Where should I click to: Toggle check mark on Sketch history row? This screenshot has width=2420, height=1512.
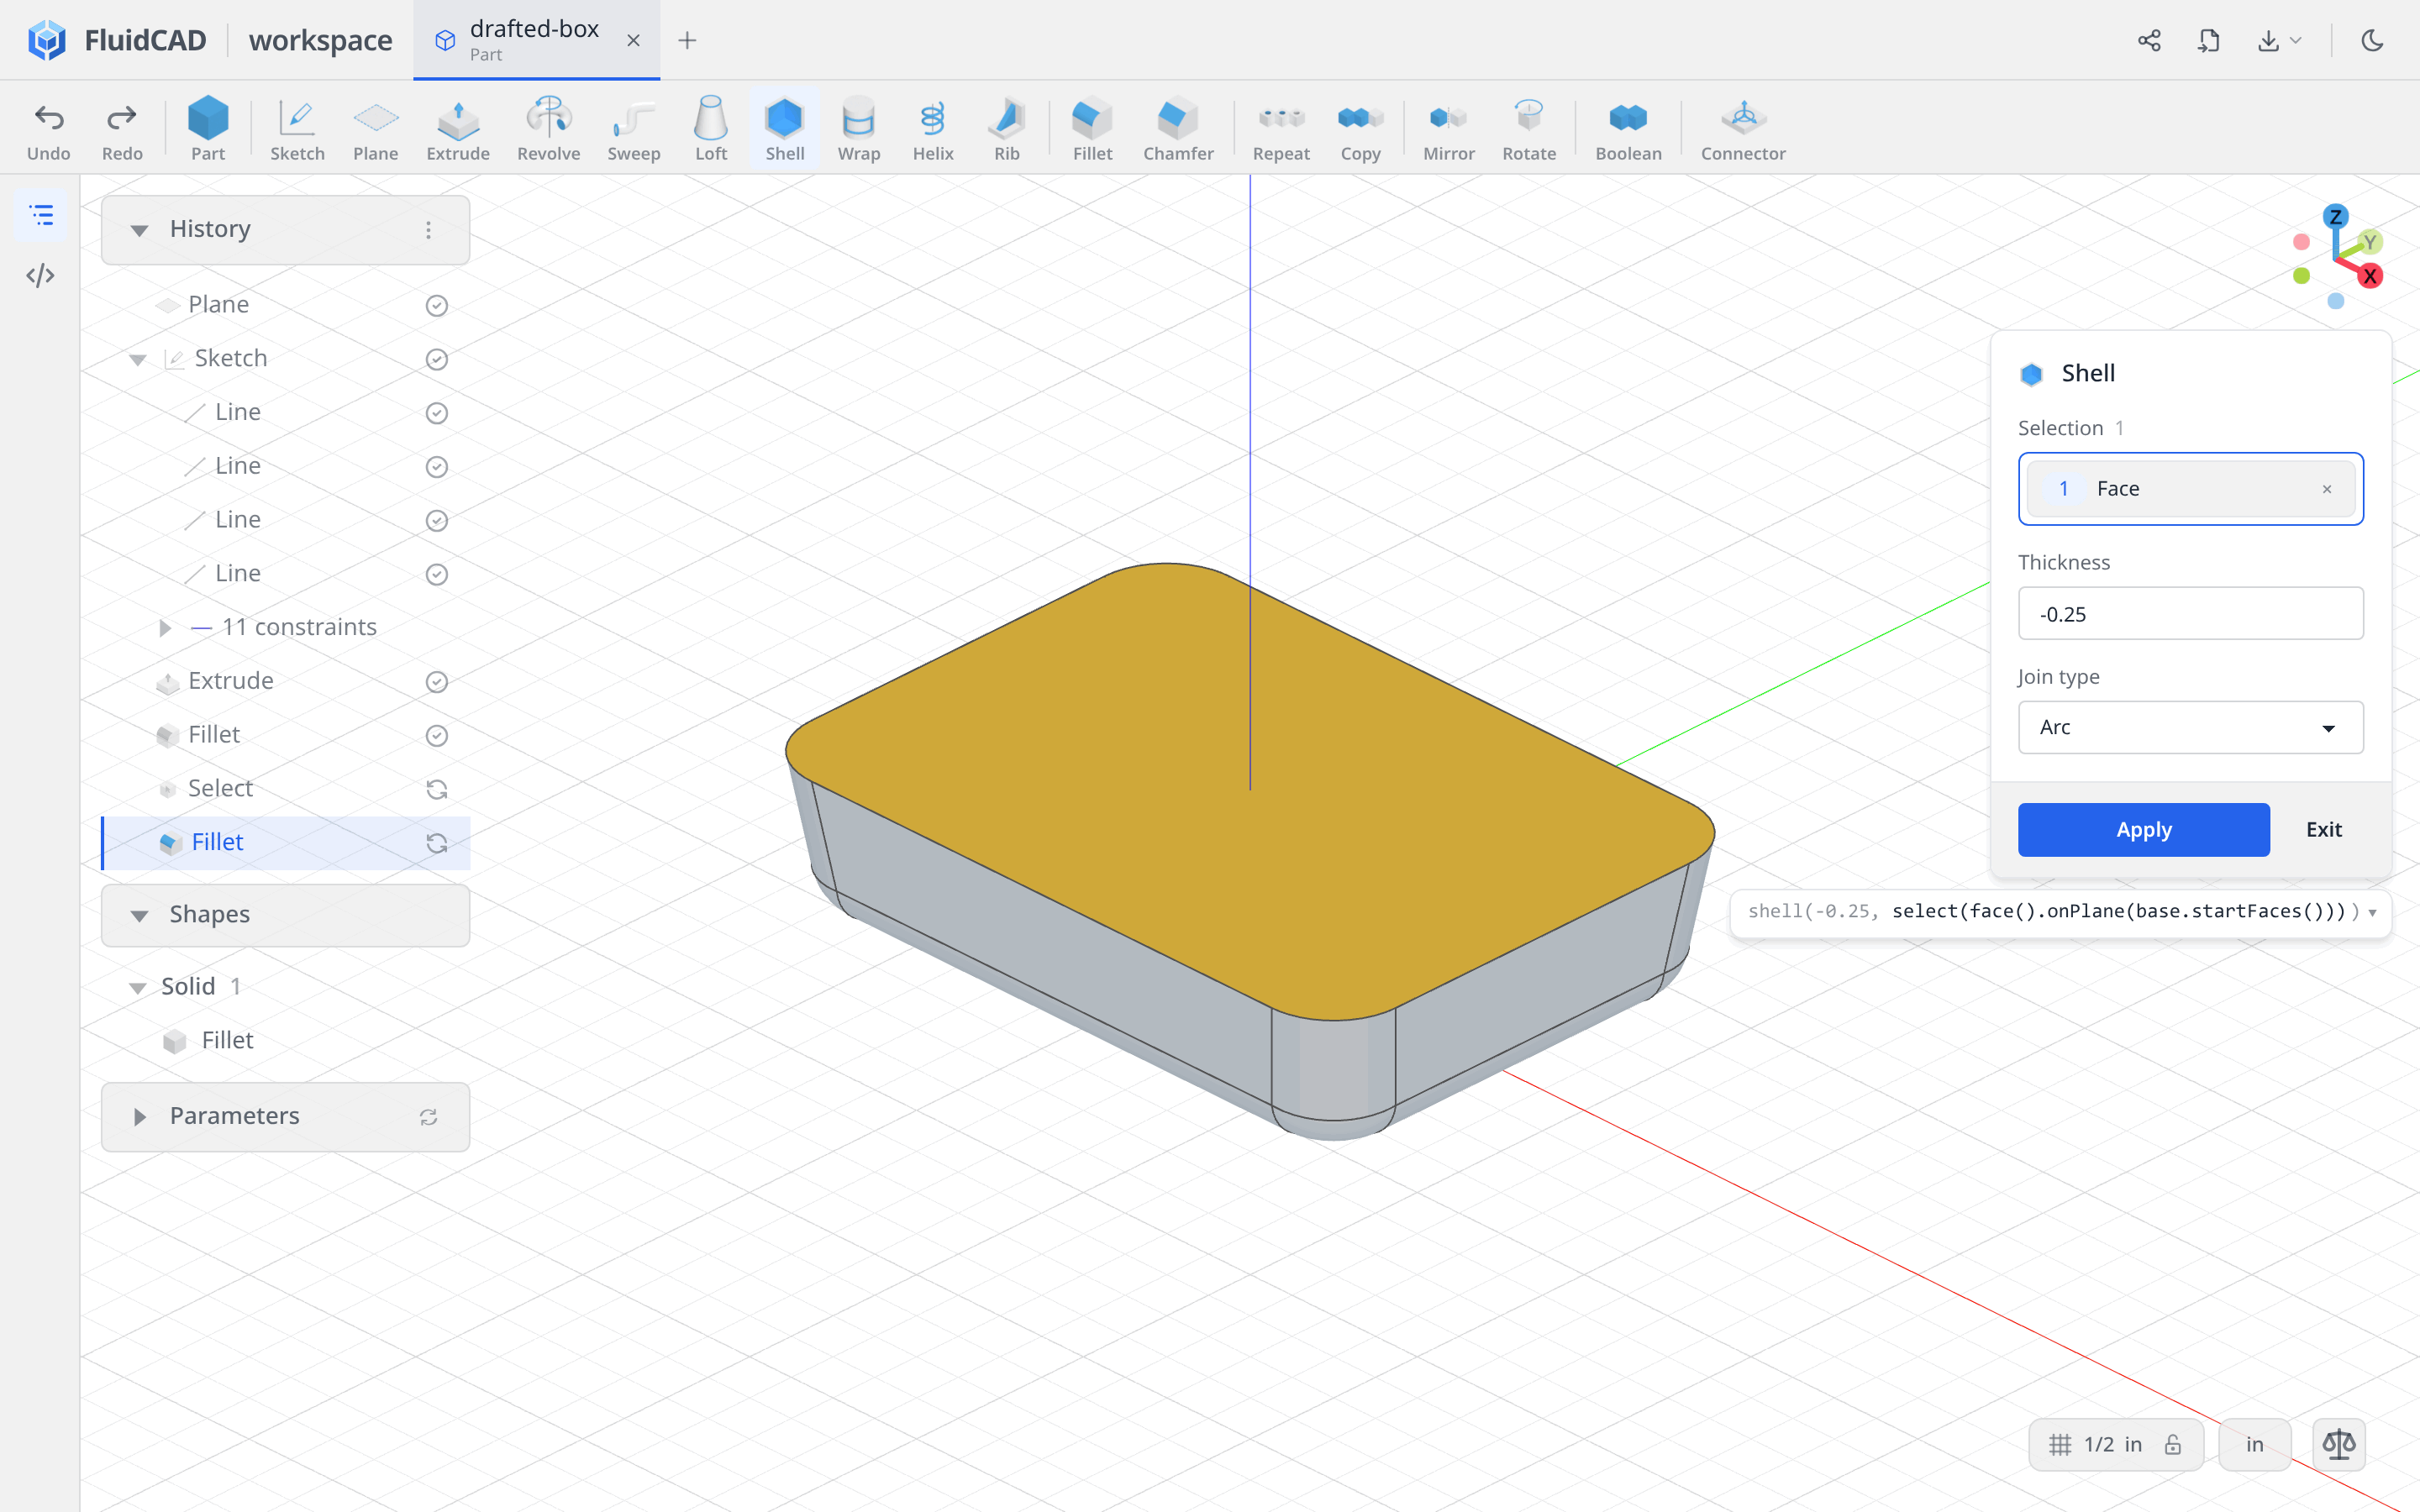click(x=436, y=359)
